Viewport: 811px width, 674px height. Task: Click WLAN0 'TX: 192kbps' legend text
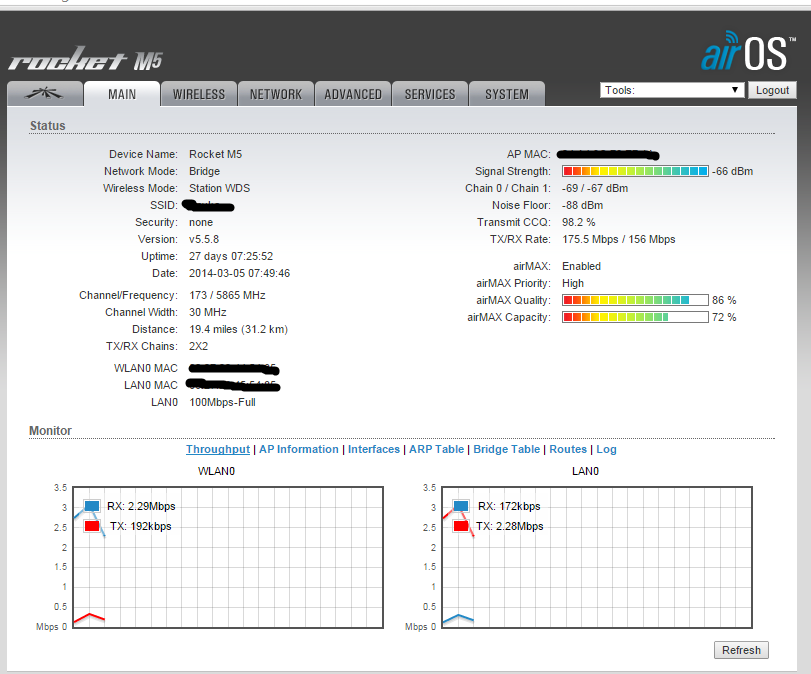141,527
